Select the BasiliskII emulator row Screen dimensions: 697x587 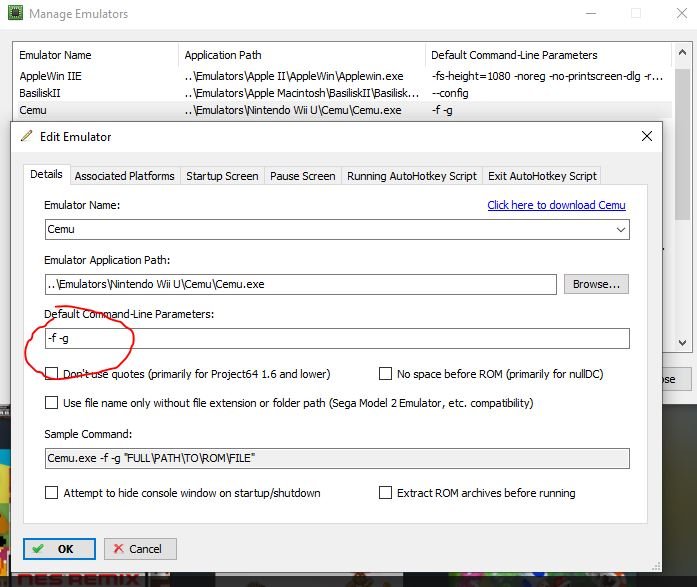tap(342, 93)
